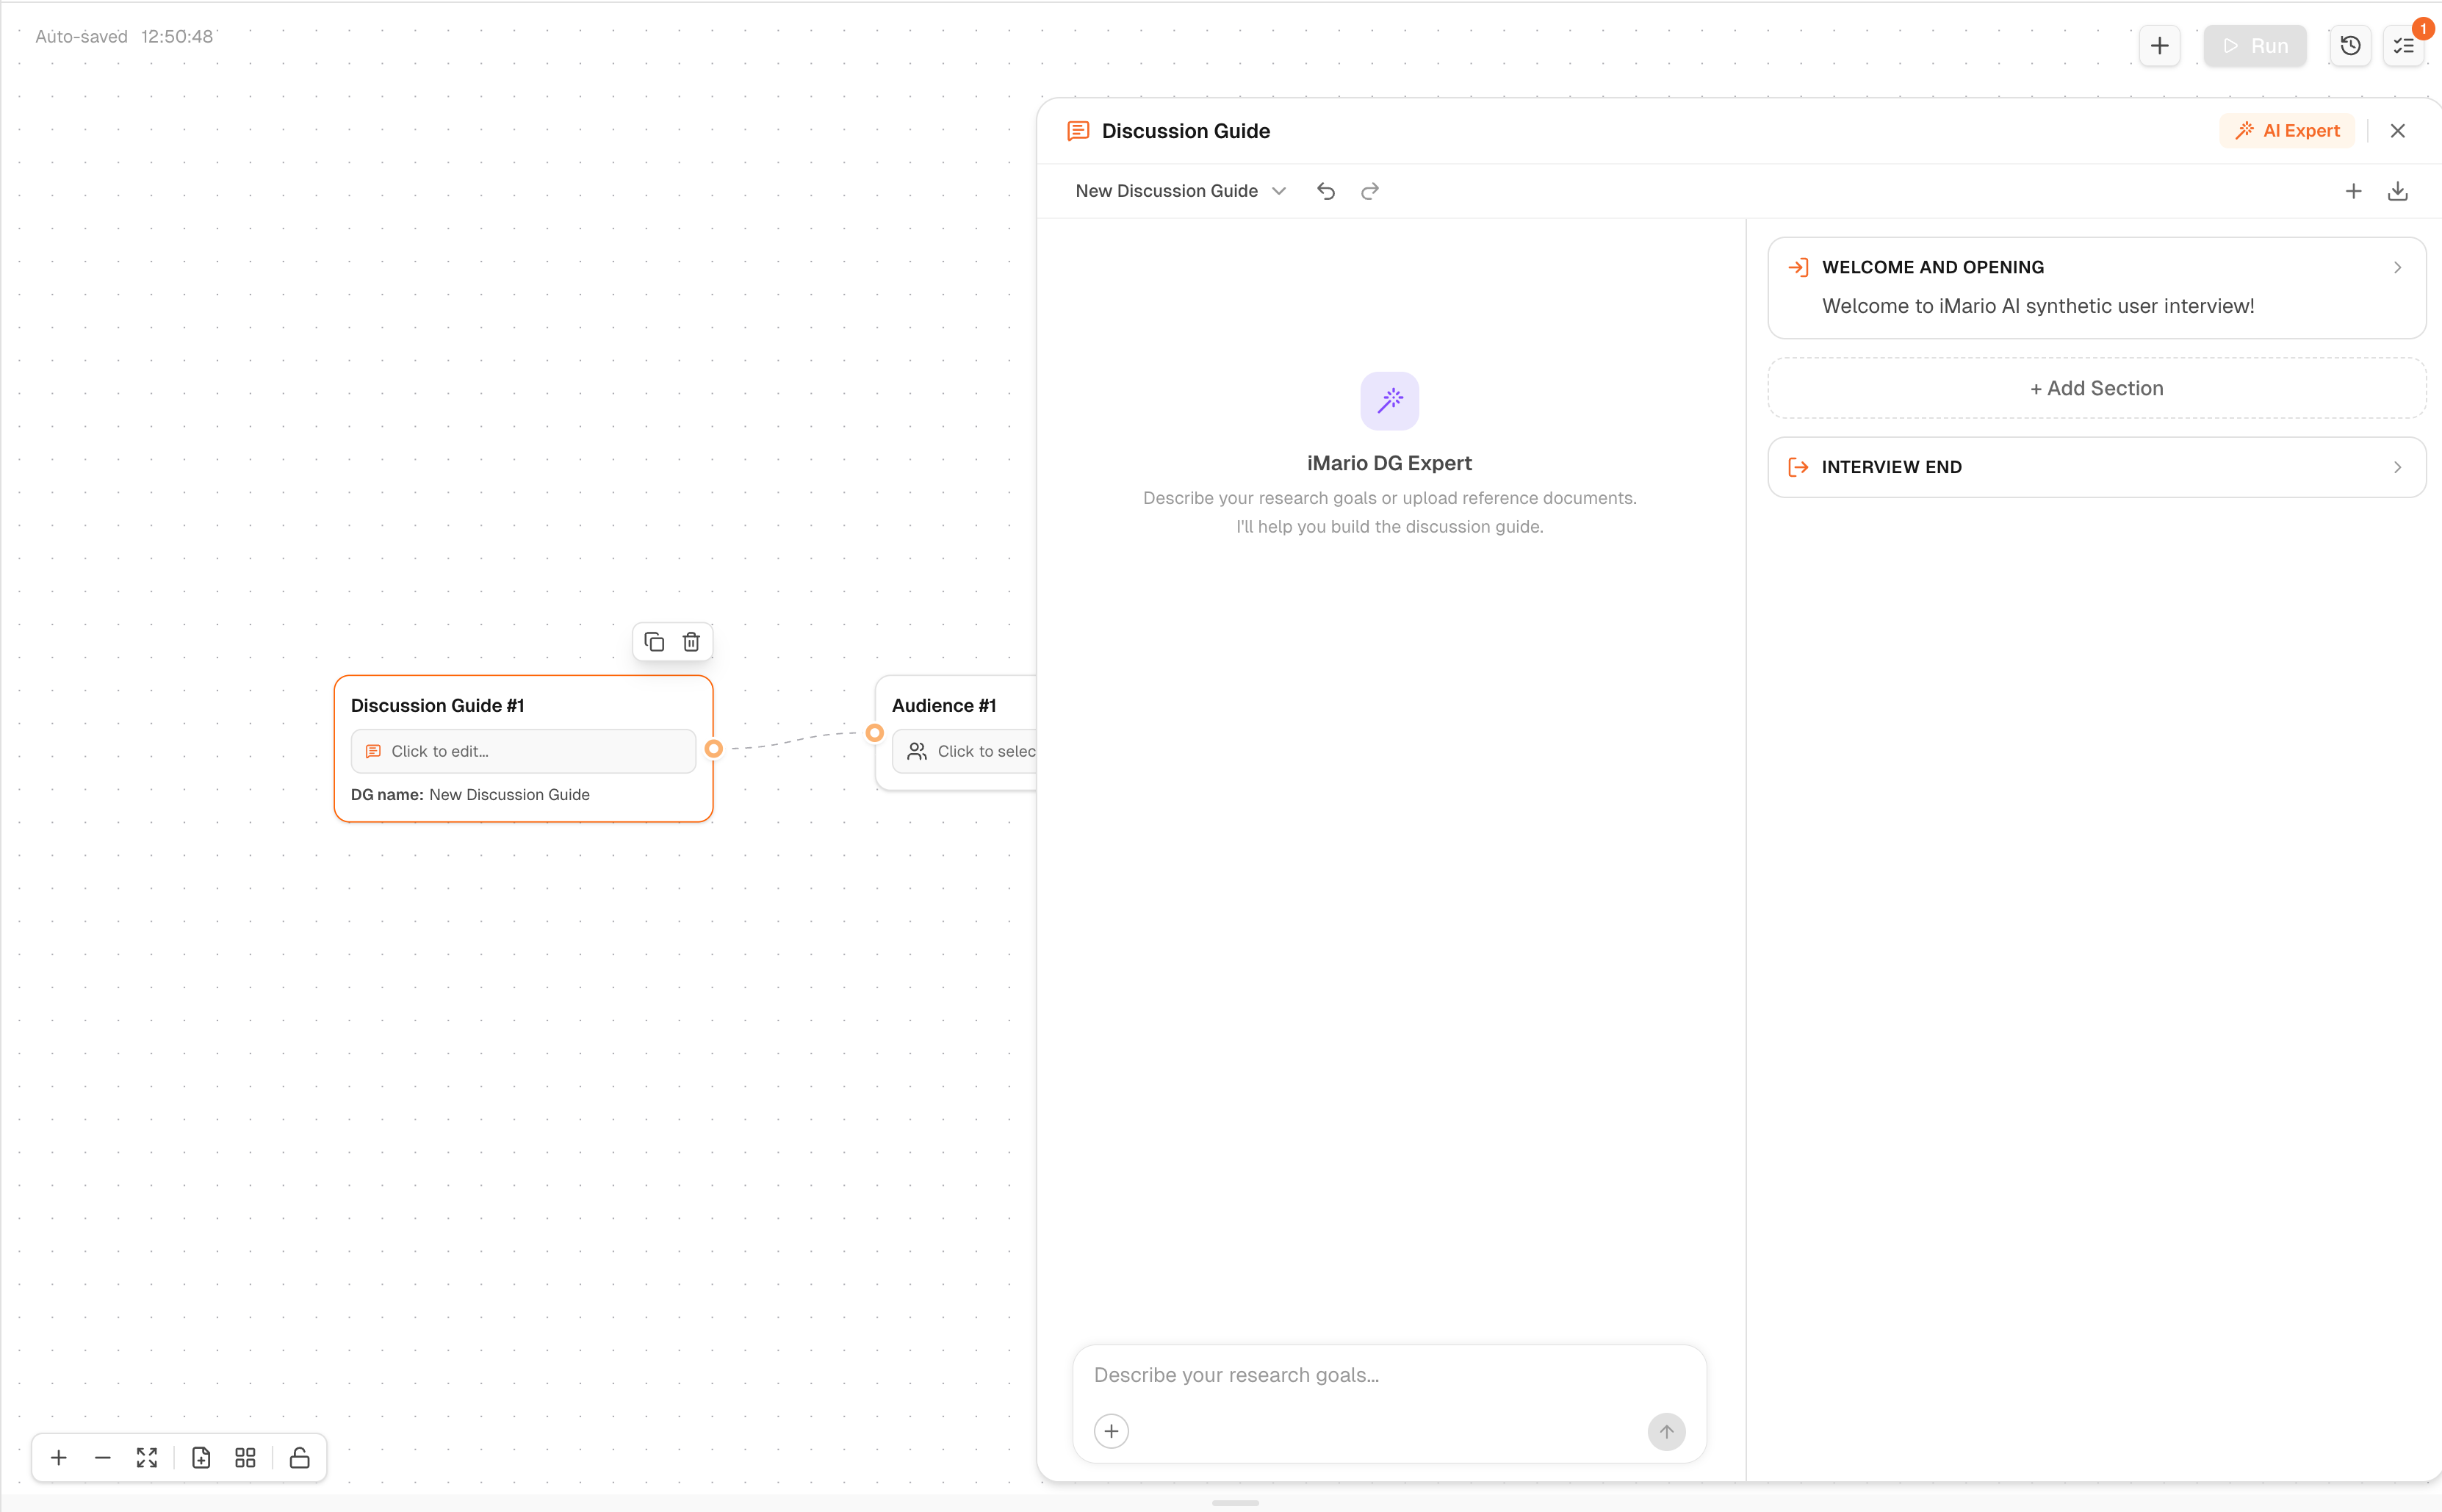Open the version history clock icon
The image size is (2442, 1512).
coord(2350,46)
